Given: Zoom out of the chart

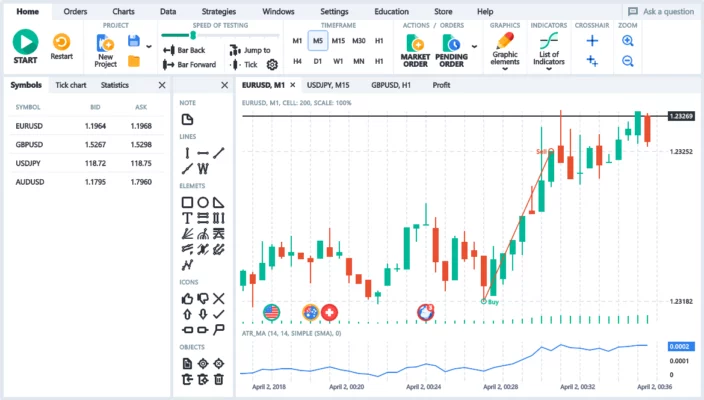Looking at the screenshot, I should point(628,61).
